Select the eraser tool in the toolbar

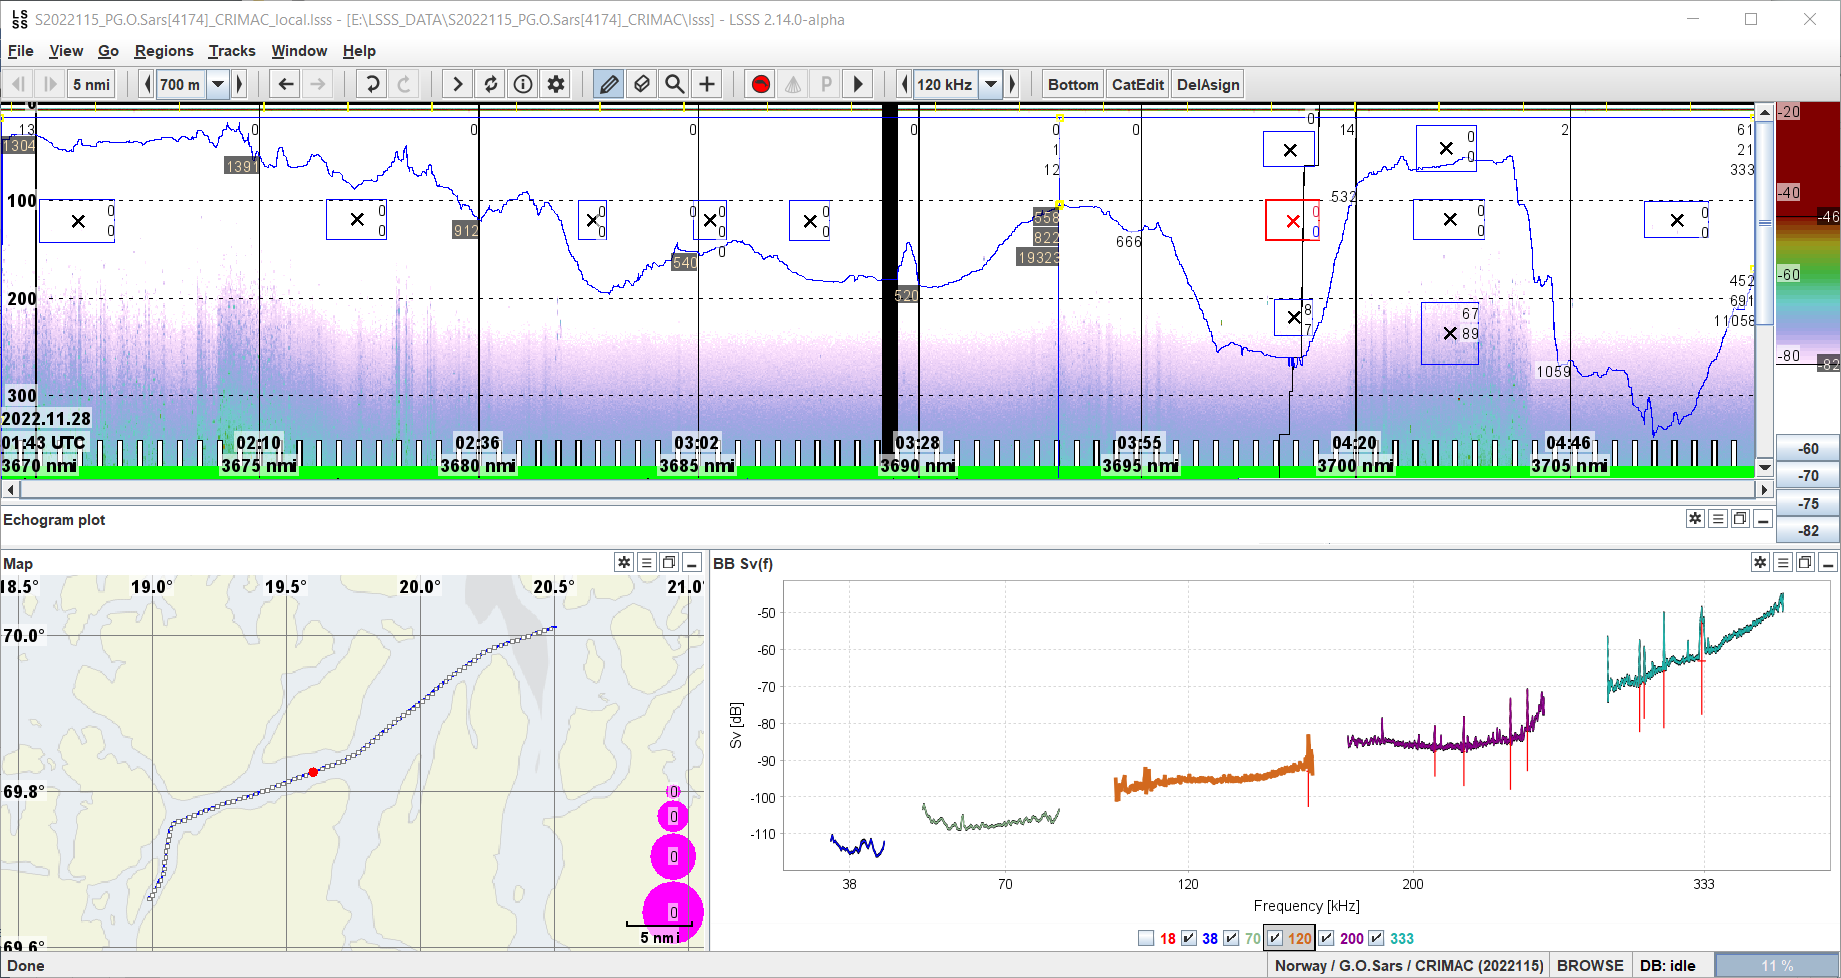coord(641,84)
